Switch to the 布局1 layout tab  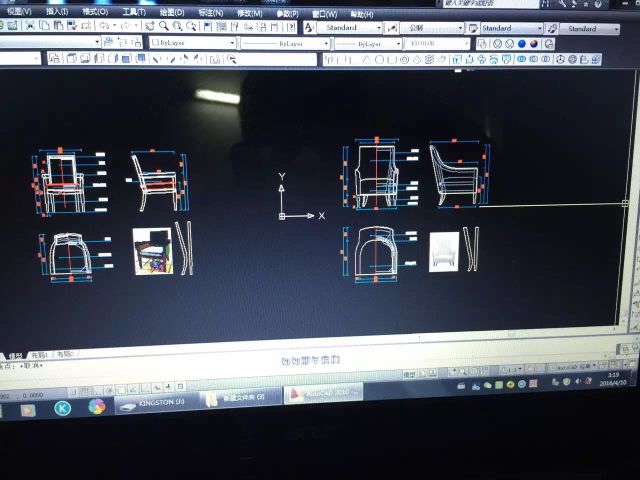38,355
